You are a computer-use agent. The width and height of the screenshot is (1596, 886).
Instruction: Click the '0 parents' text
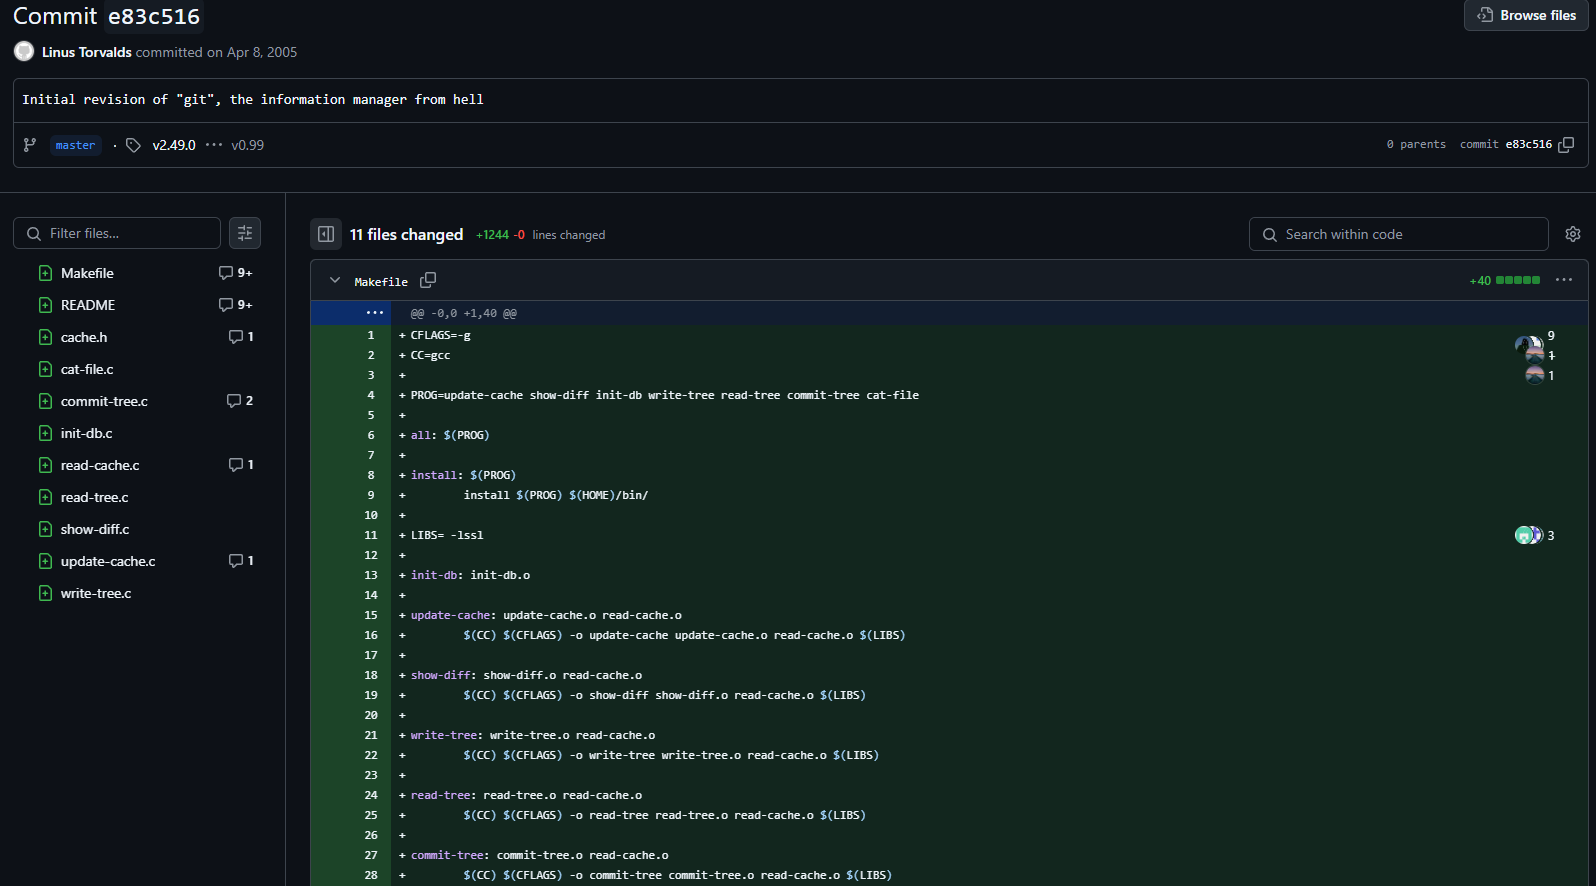click(x=1416, y=145)
